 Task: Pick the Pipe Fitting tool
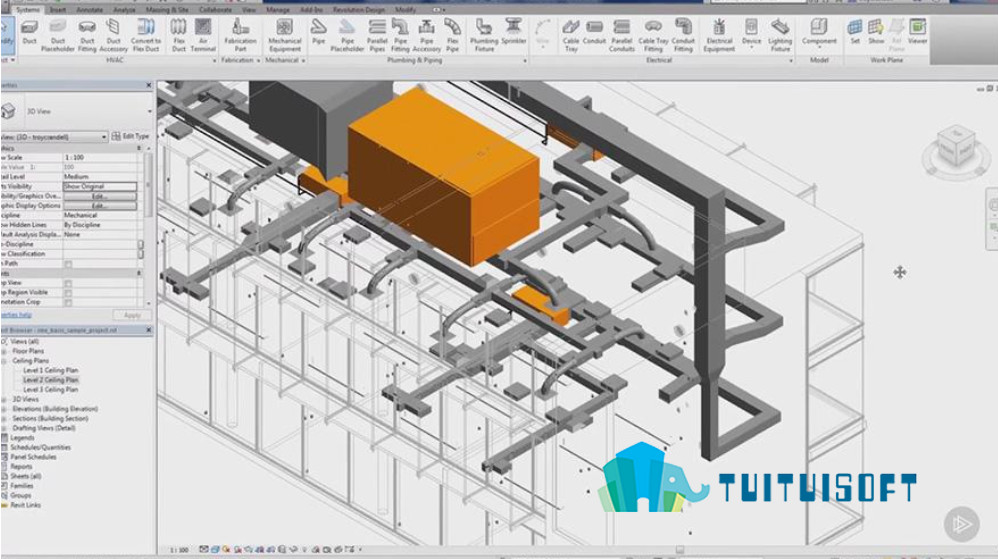click(x=400, y=35)
